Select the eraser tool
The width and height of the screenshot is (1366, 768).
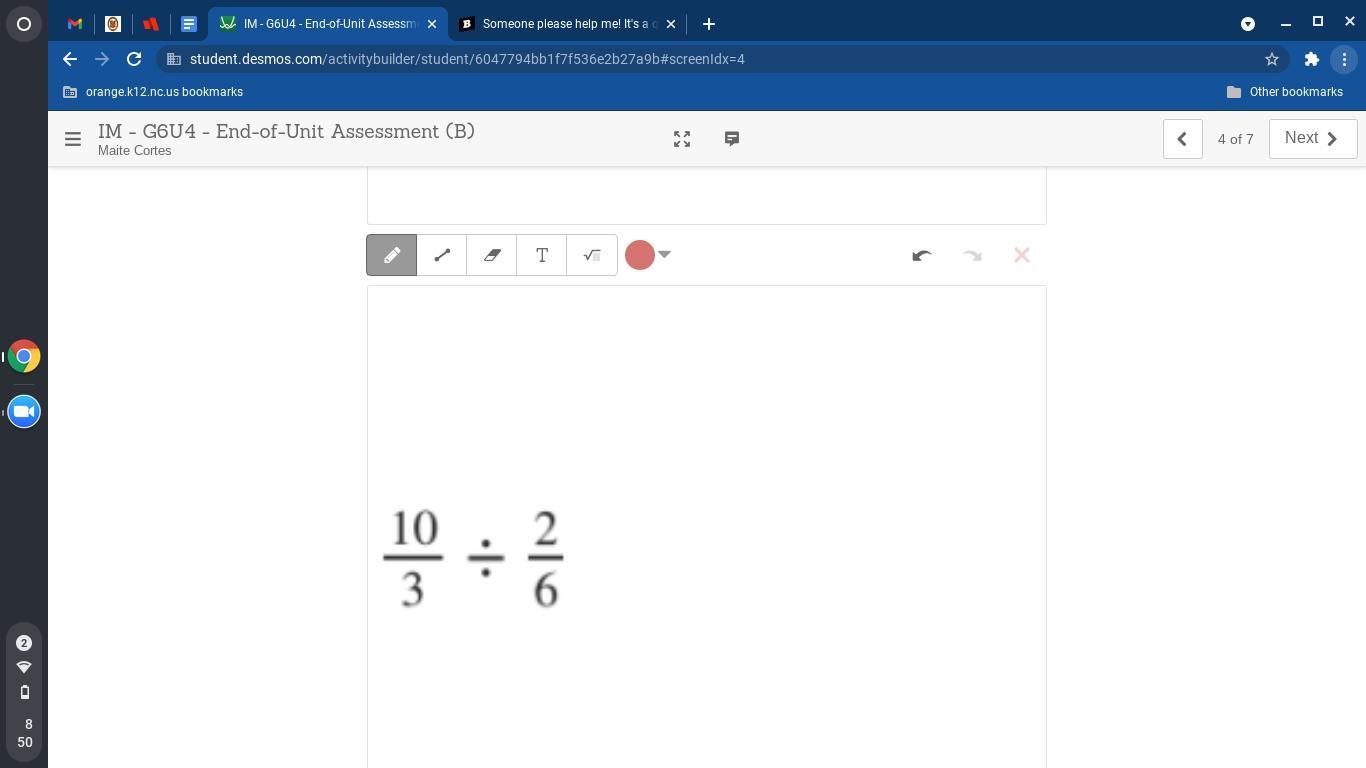click(x=492, y=255)
